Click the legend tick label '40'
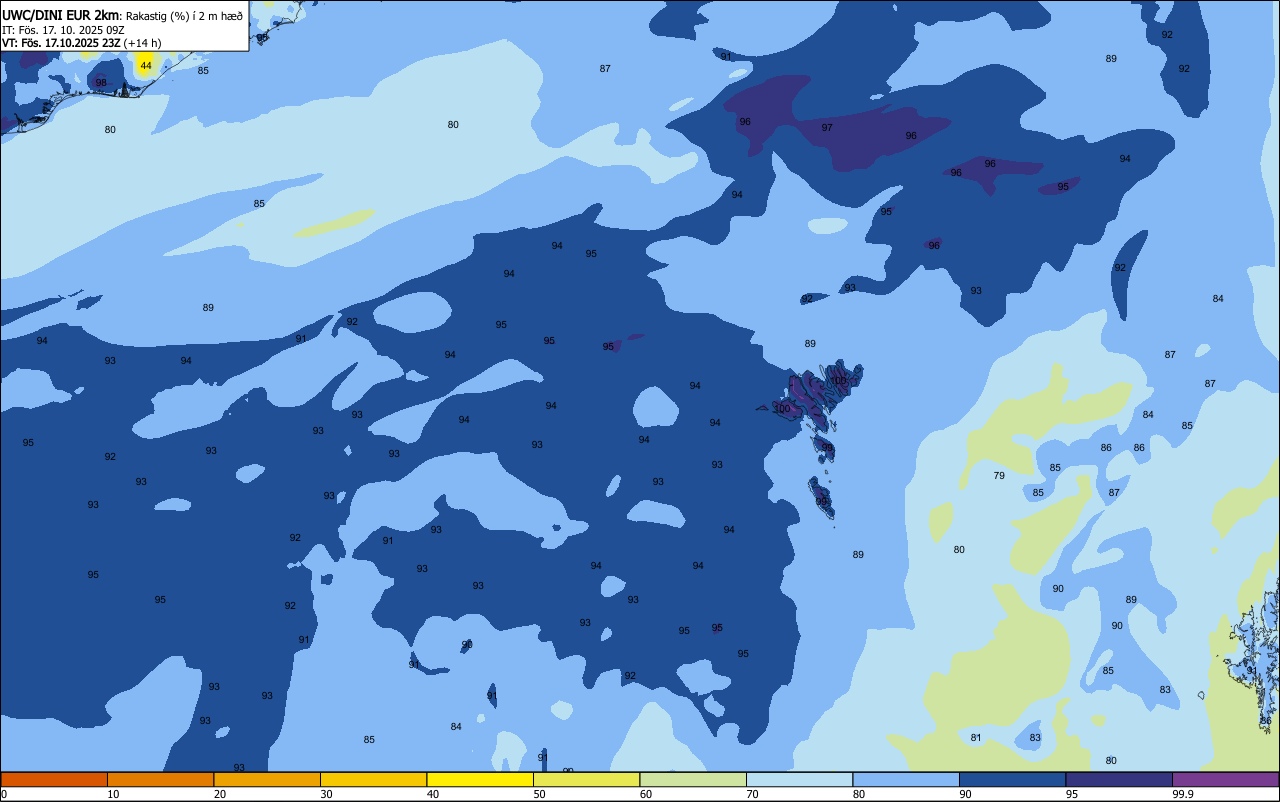This screenshot has height=802, width=1280. (x=433, y=794)
